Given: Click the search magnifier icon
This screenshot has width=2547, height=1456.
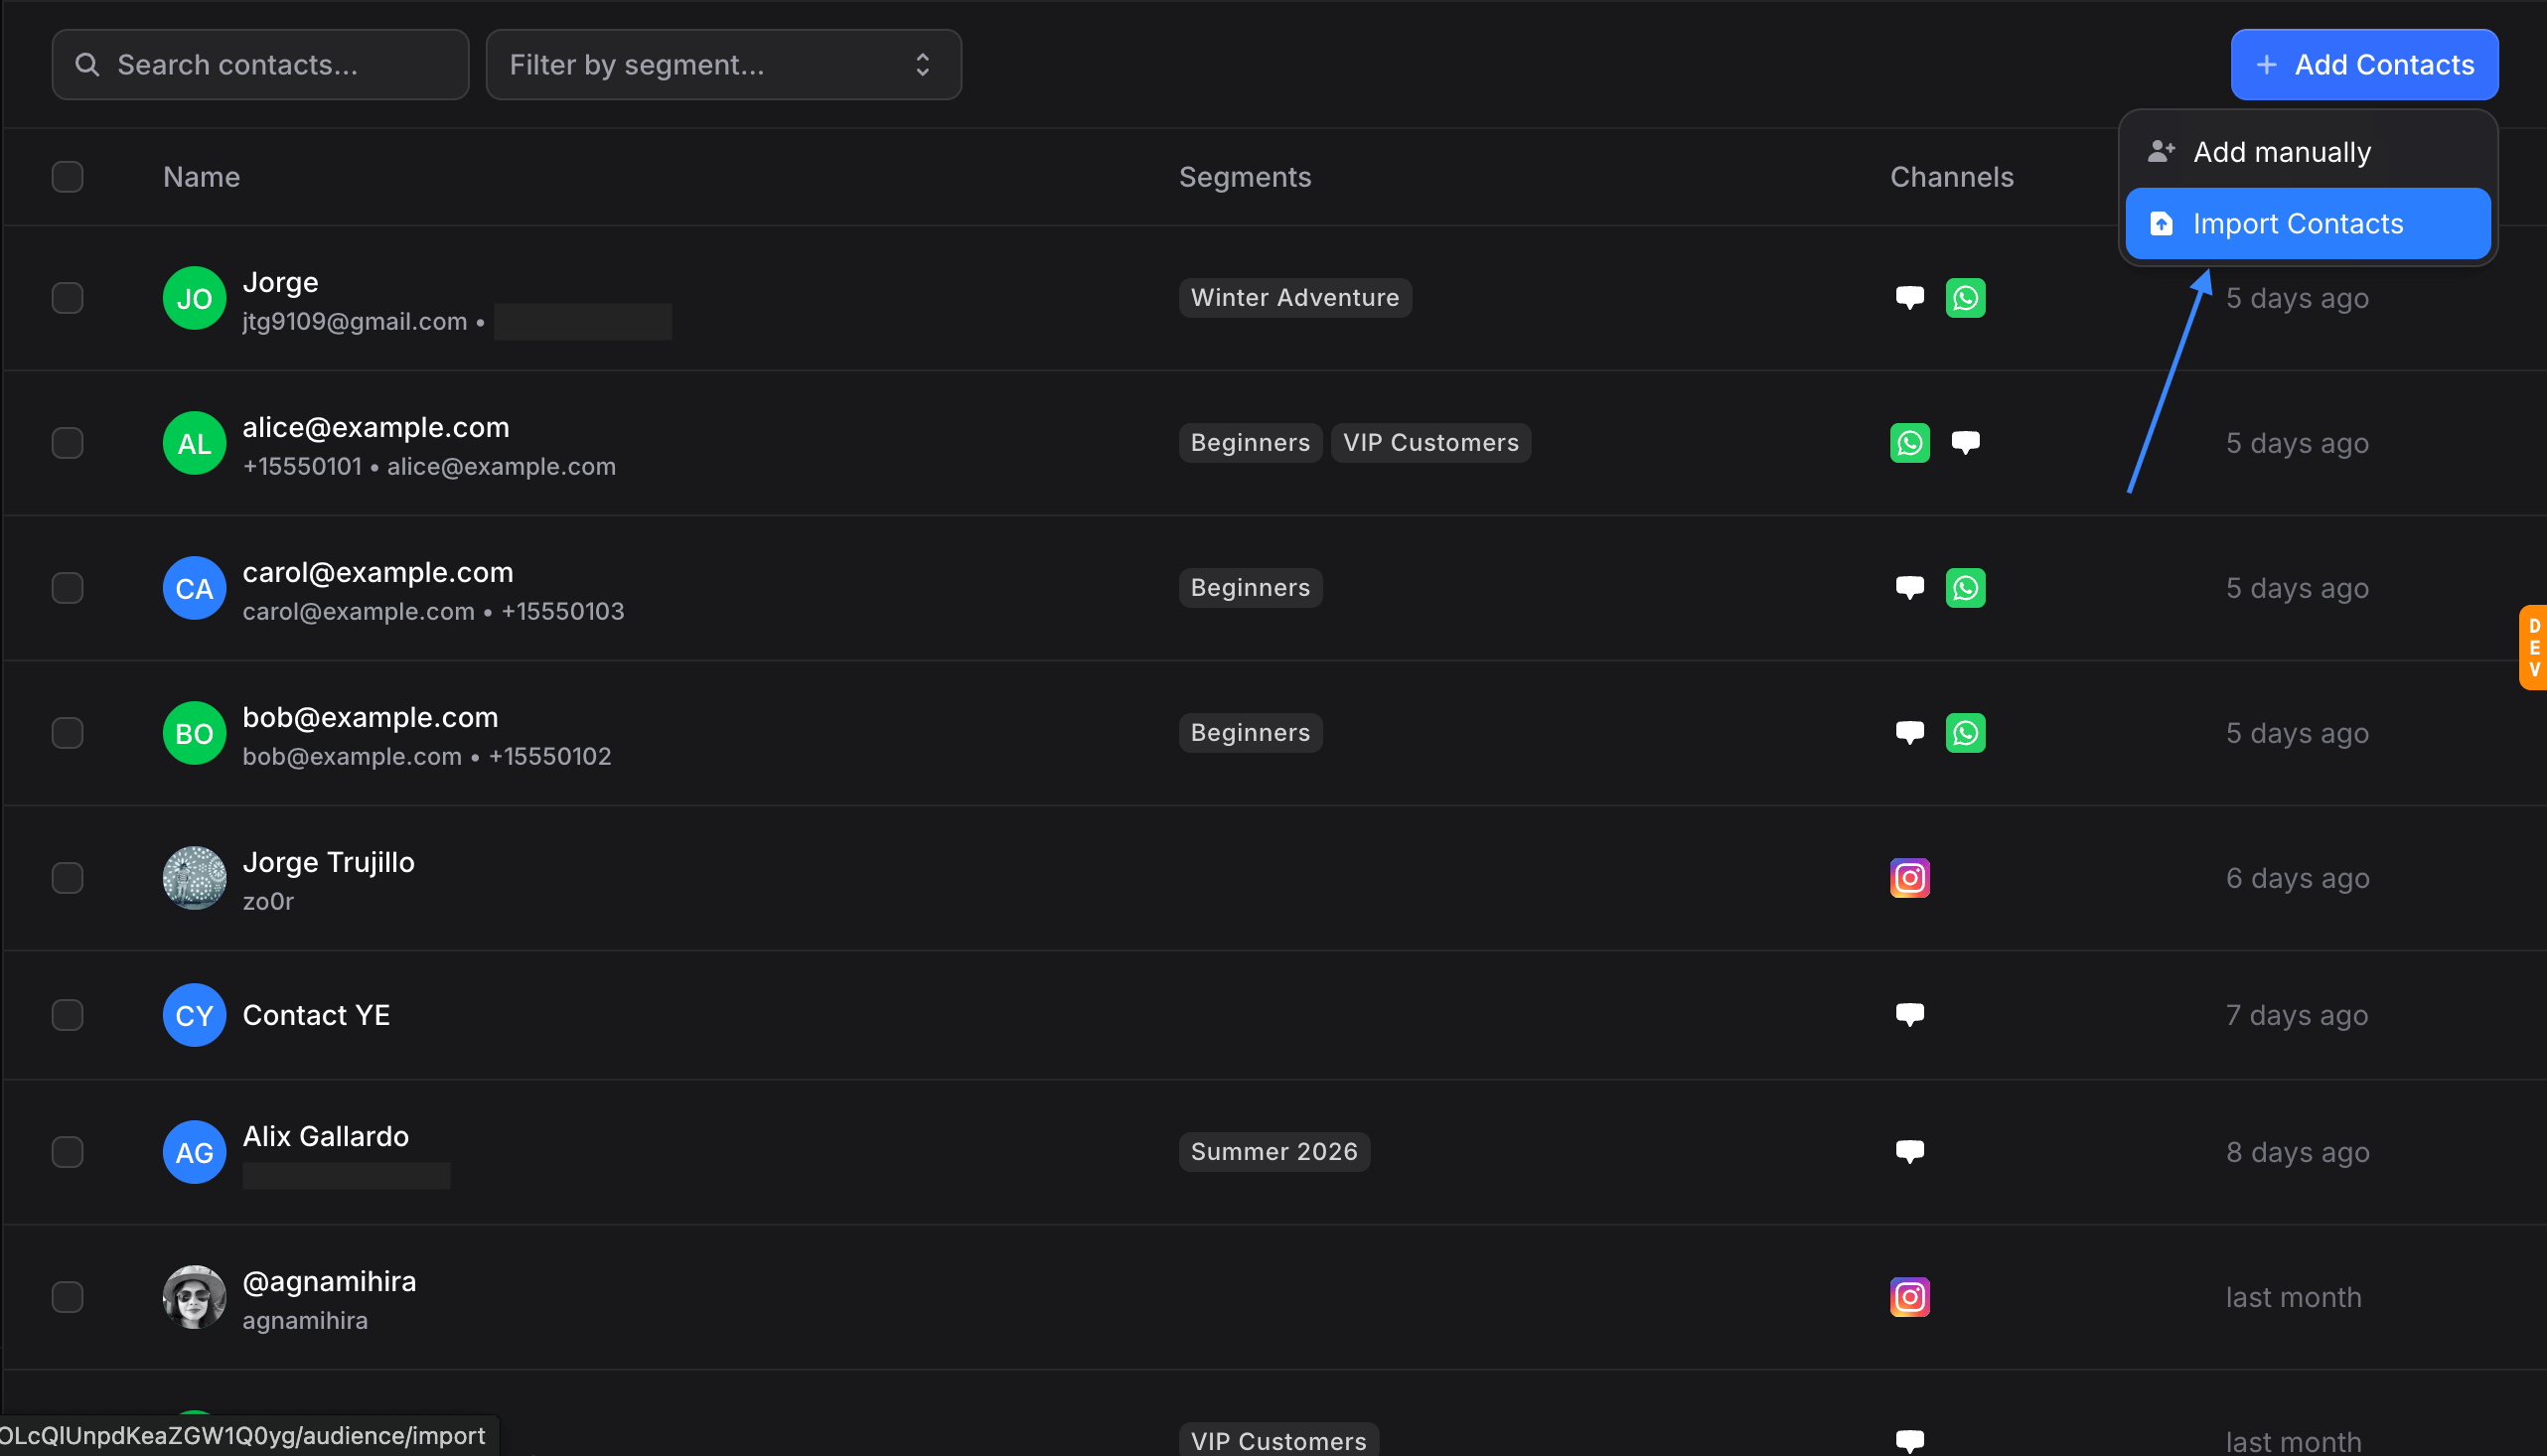Looking at the screenshot, I should (87, 64).
